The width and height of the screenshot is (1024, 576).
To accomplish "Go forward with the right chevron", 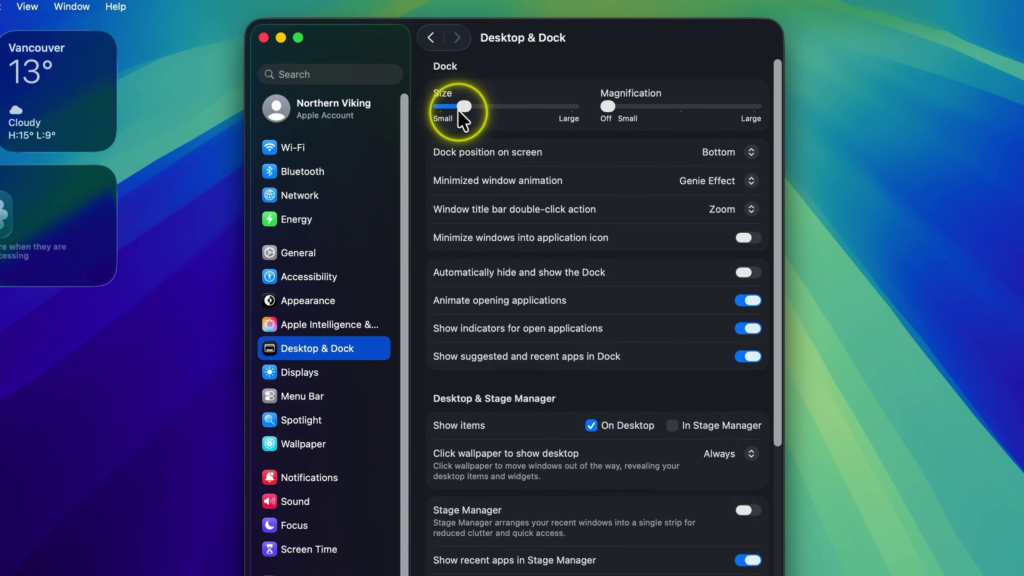I will tap(457, 38).
